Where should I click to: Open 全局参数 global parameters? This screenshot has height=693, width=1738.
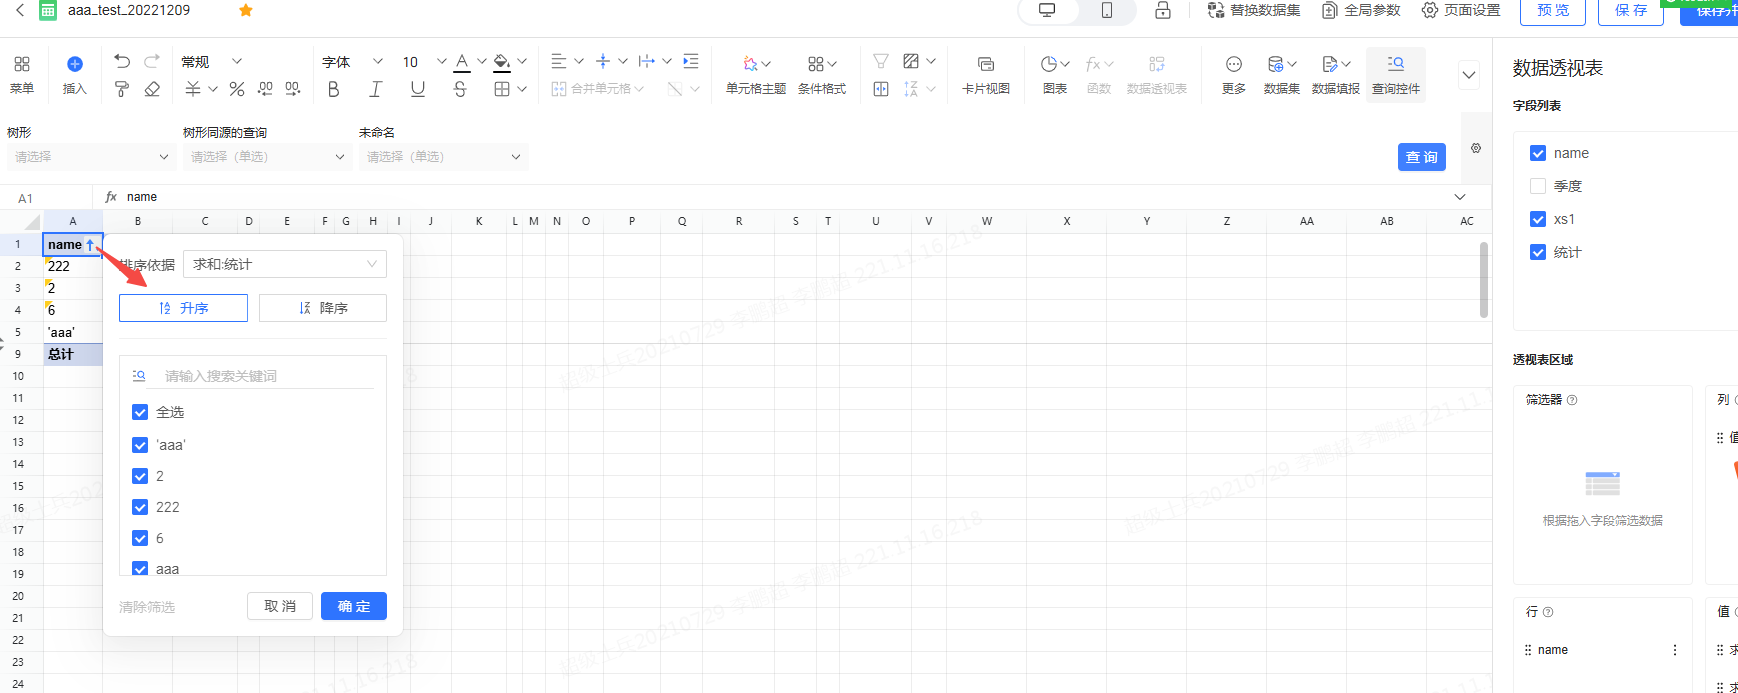click(x=1361, y=10)
